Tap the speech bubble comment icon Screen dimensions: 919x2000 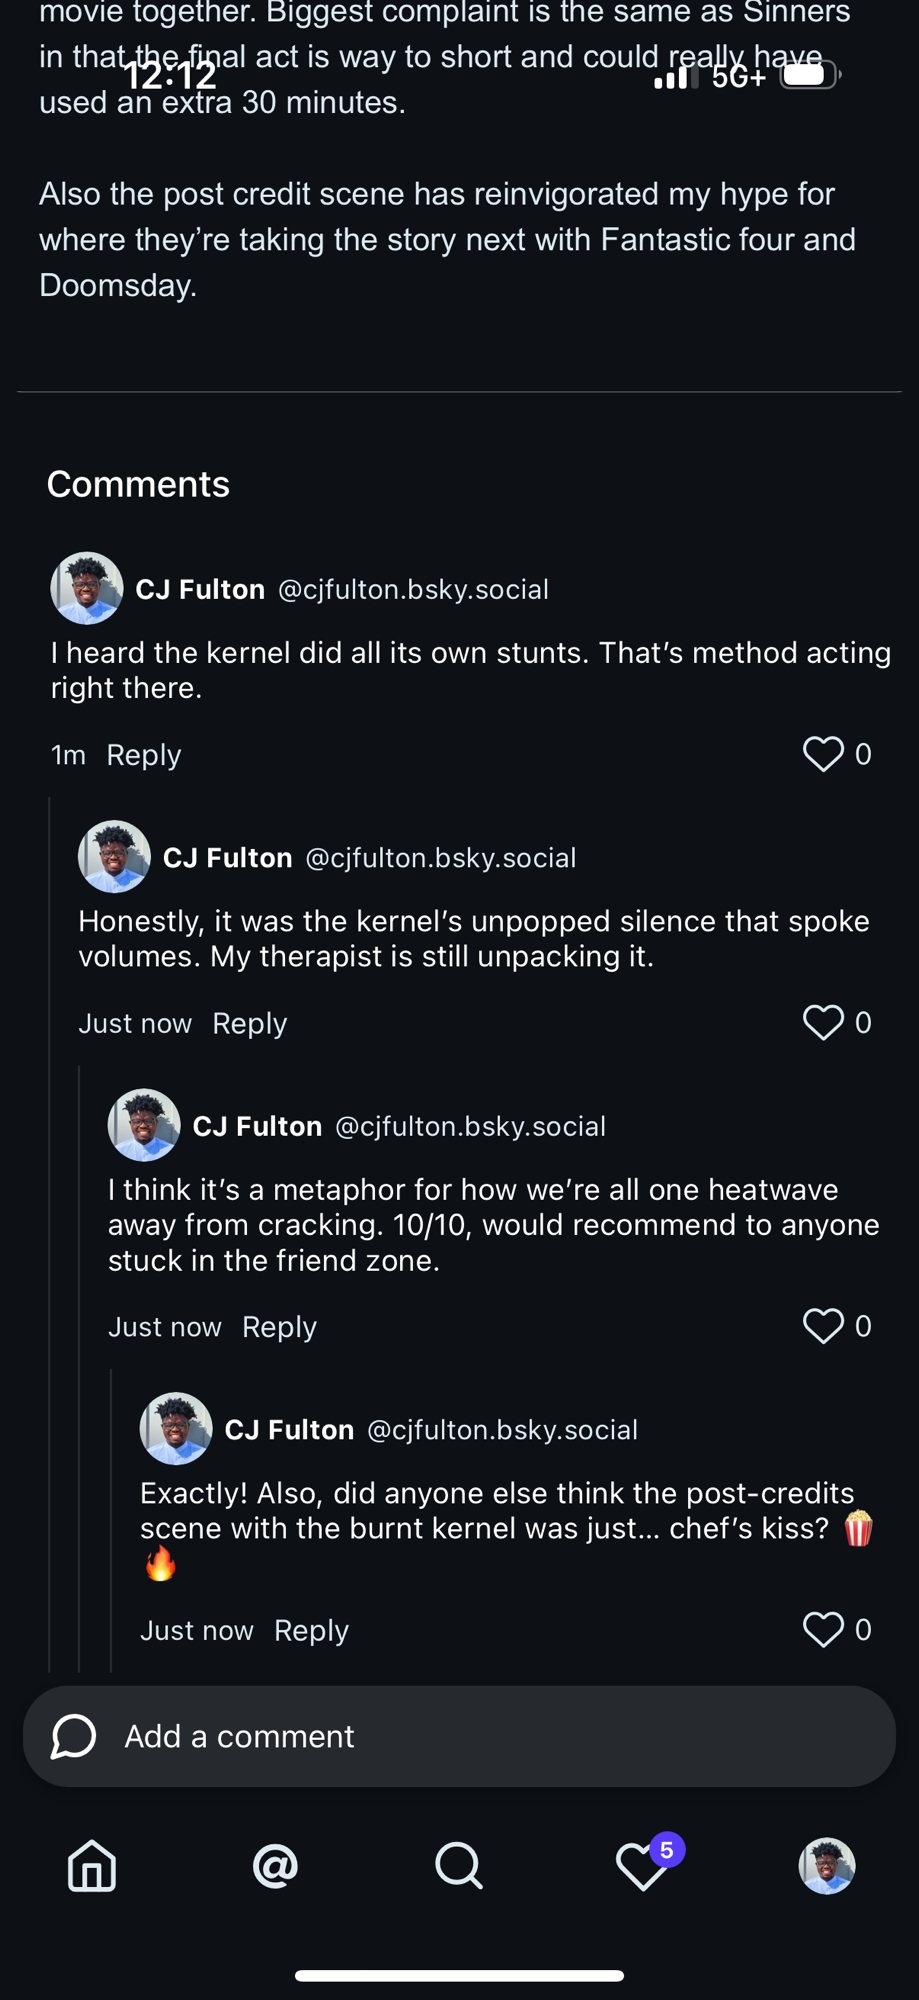click(x=73, y=1736)
